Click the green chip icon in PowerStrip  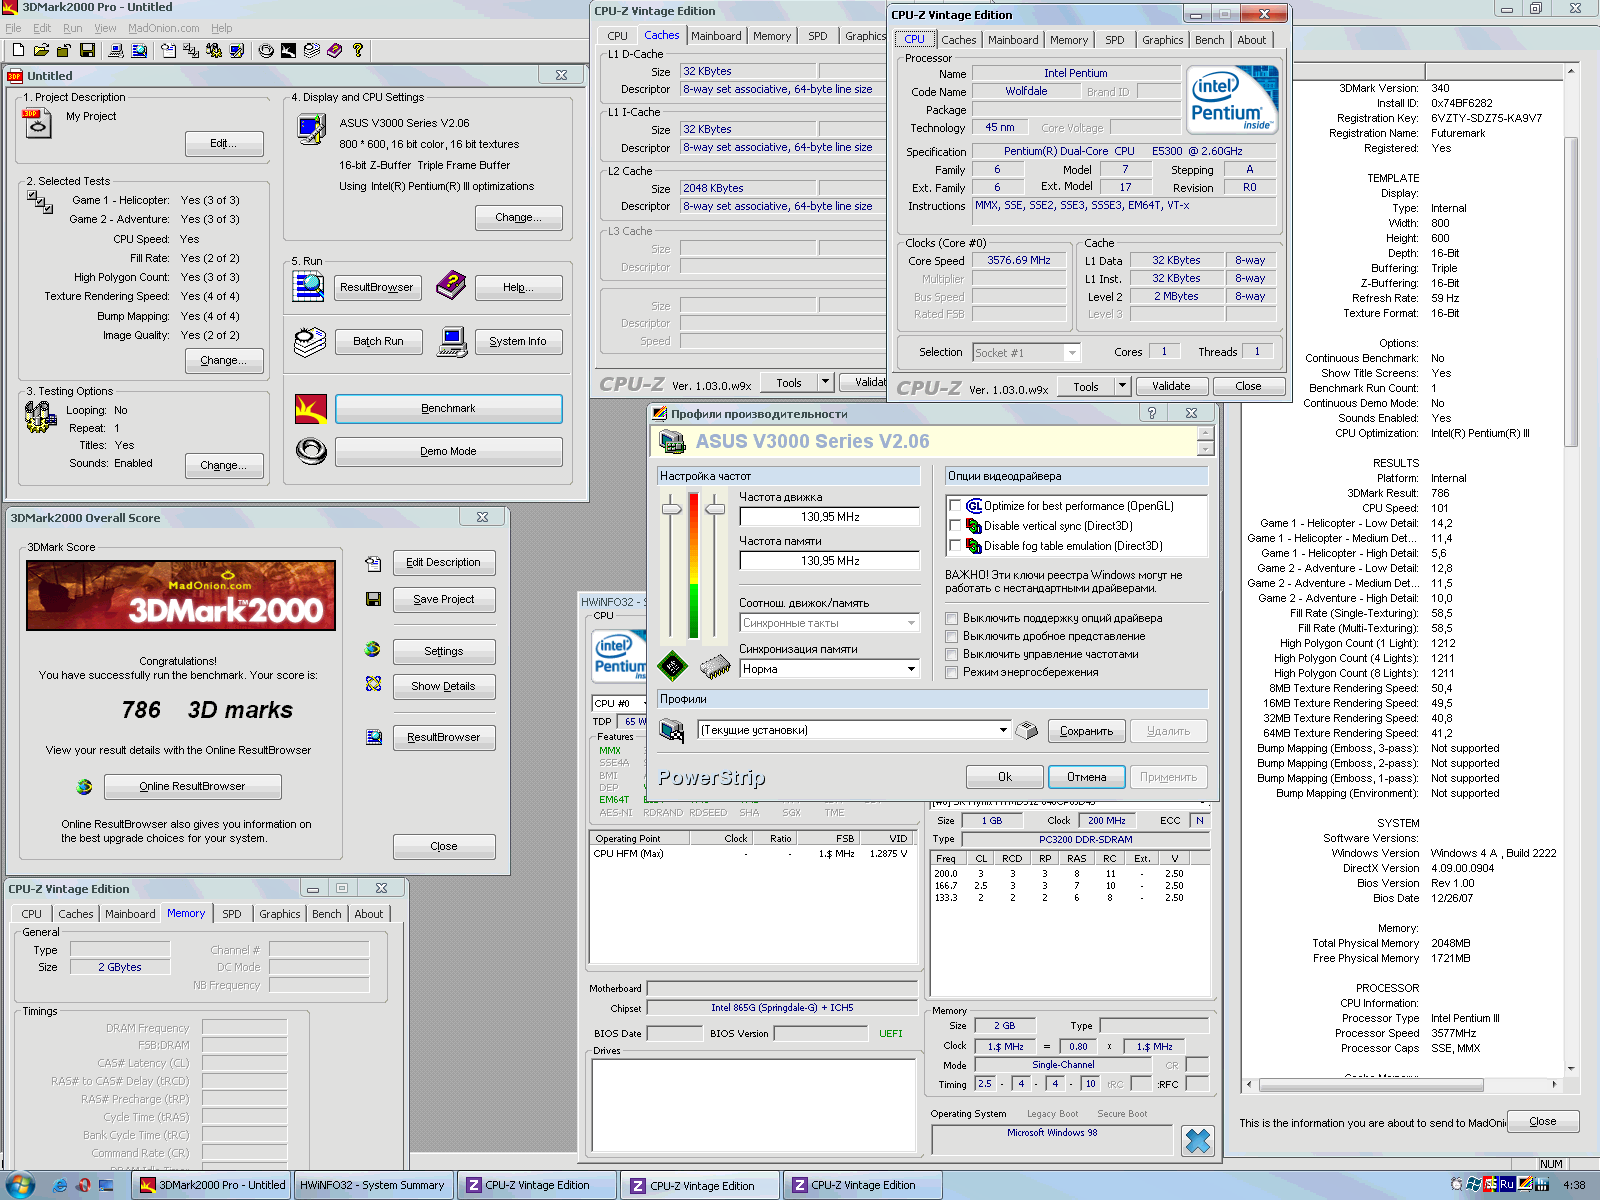(x=672, y=664)
